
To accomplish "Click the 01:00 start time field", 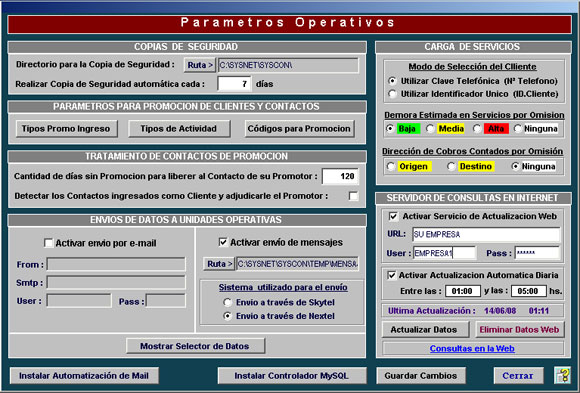I will pyautogui.click(x=463, y=291).
